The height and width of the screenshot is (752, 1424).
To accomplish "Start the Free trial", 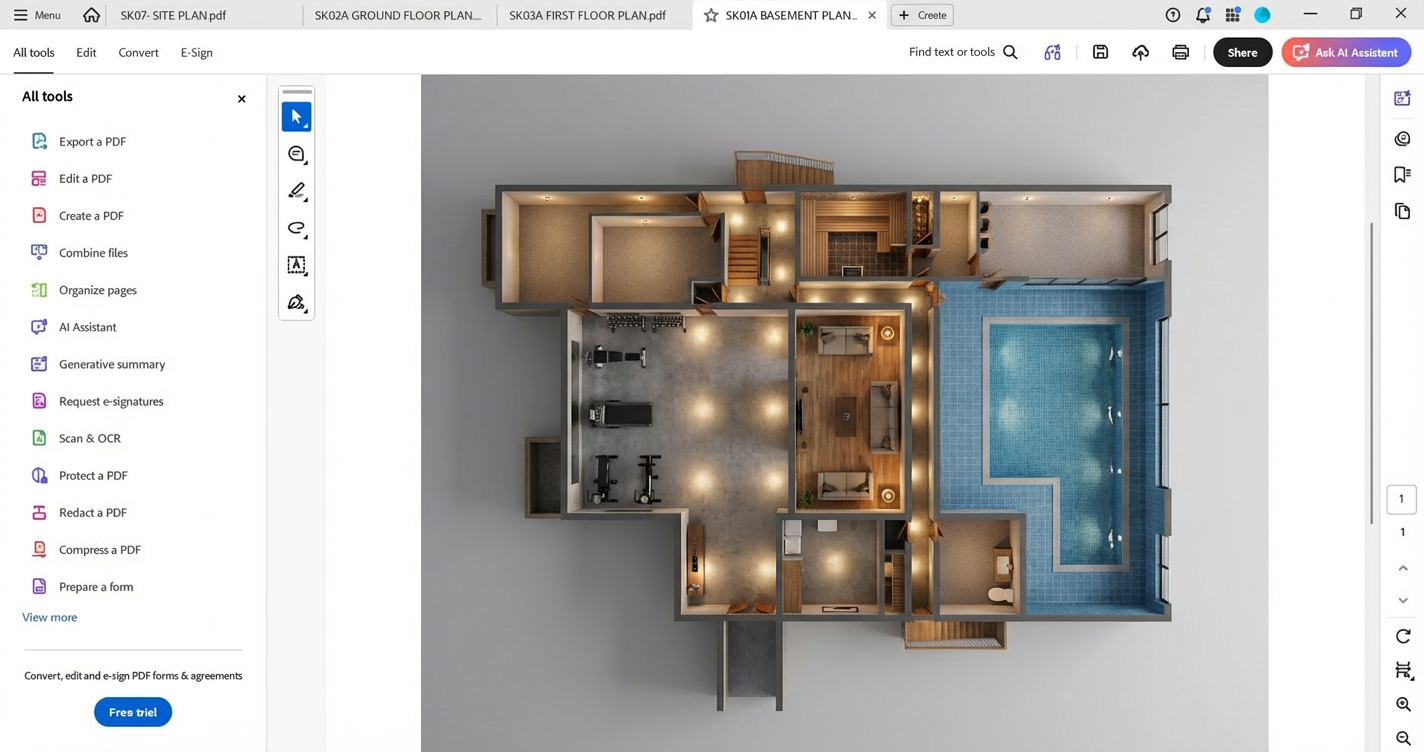I will [x=133, y=712].
